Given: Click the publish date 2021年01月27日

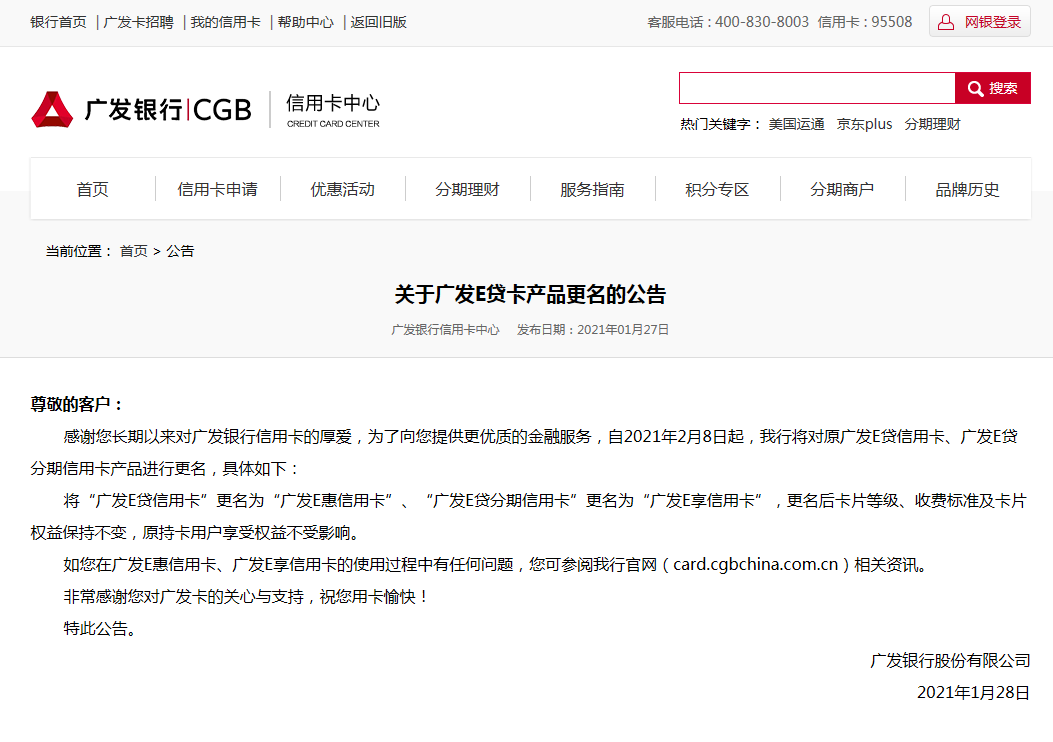Looking at the screenshot, I should pyautogui.click(x=623, y=330).
